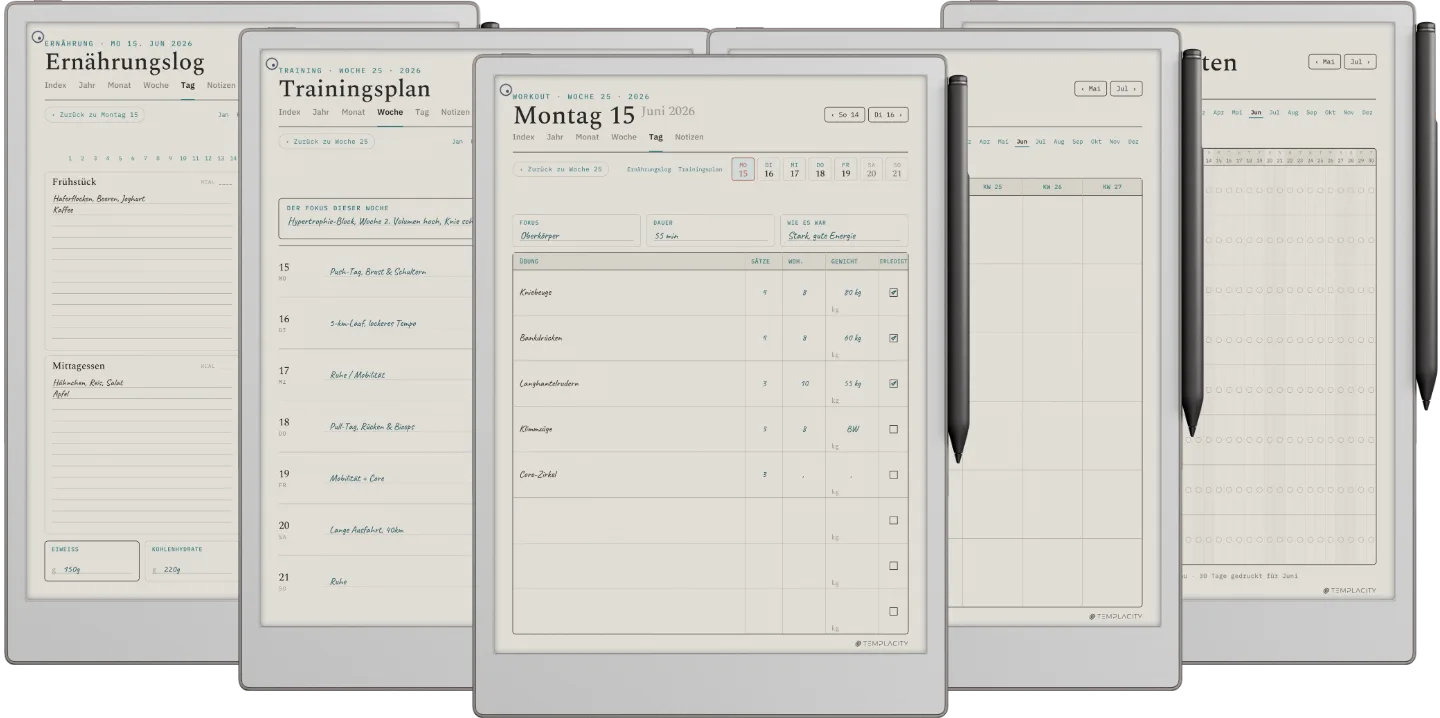Tap the Fokus field showing Oberkörper
Viewport: 1440px width, 718px height.
[576, 230]
